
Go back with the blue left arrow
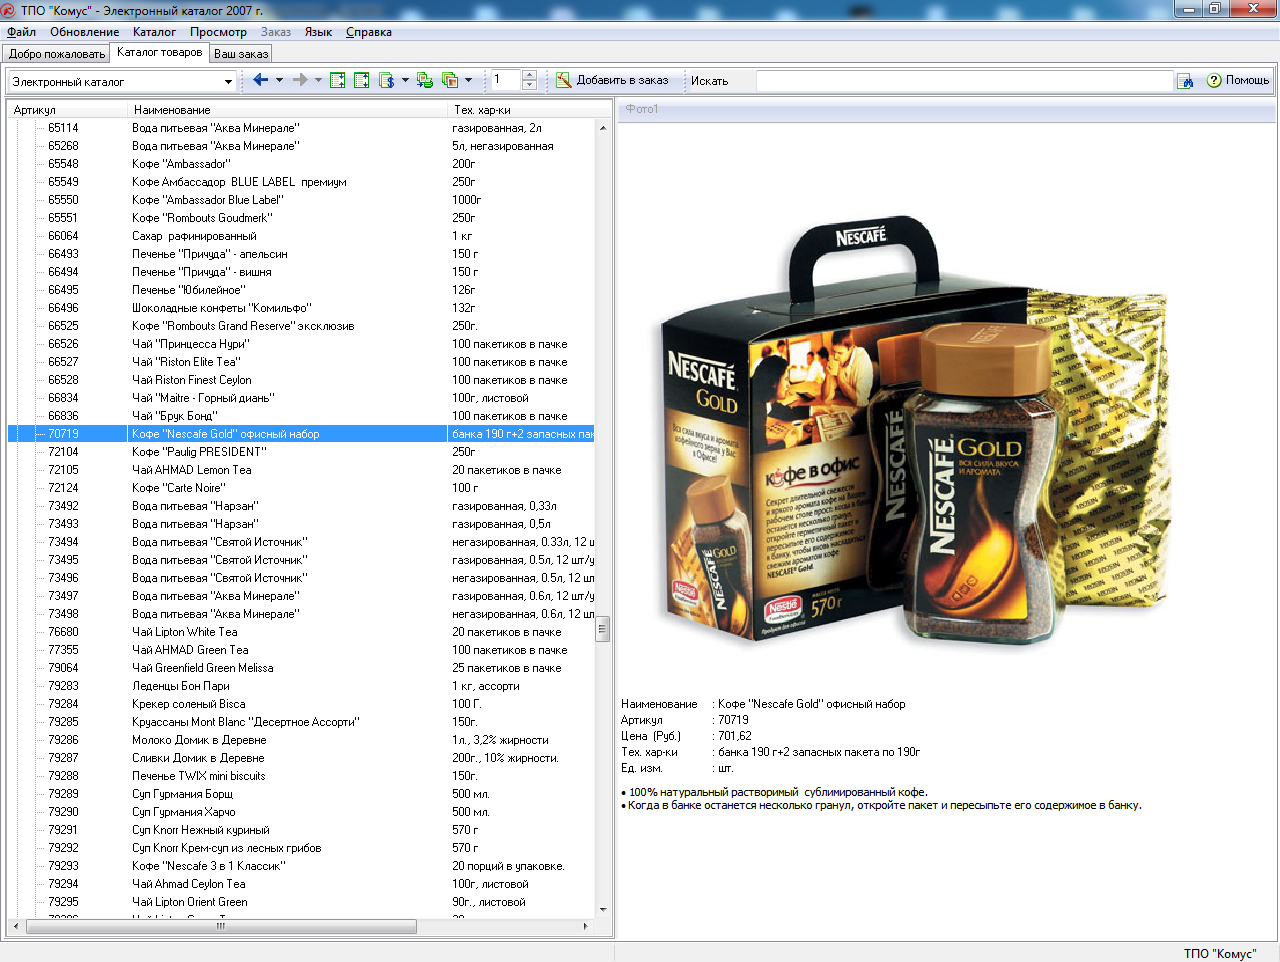pos(260,80)
